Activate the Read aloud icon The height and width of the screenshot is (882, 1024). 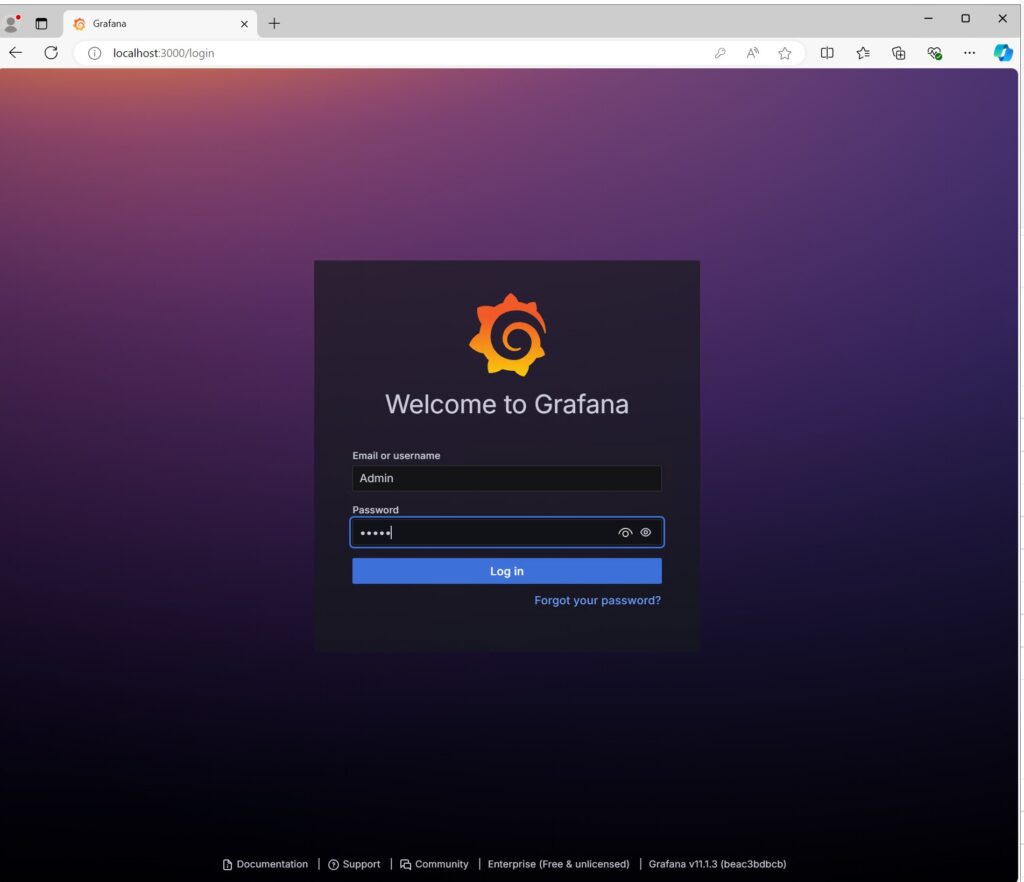(752, 53)
